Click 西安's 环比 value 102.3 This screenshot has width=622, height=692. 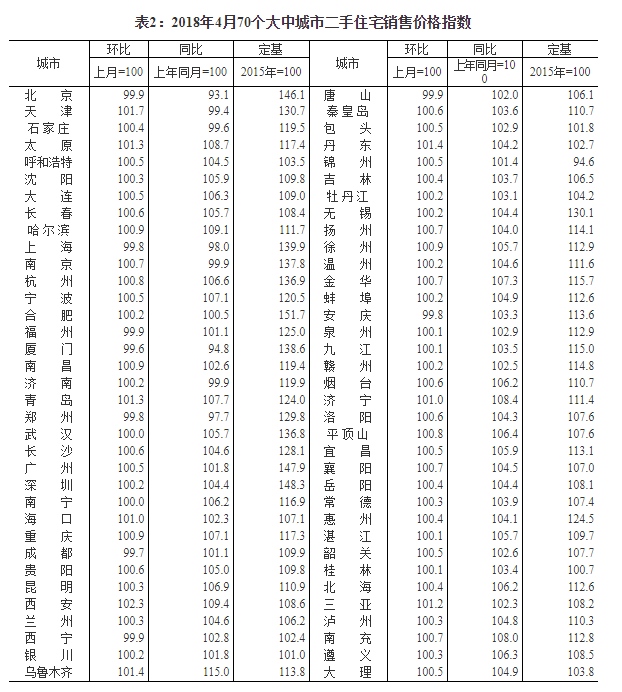[131, 604]
